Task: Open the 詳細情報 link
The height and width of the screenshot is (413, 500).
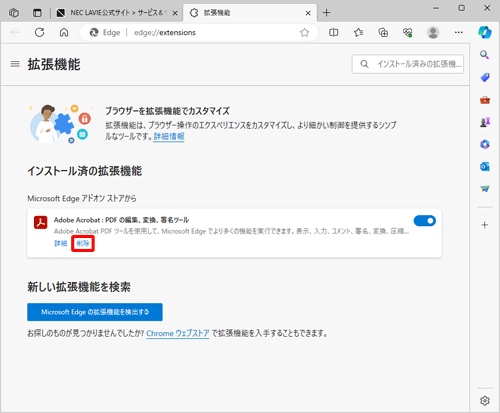Action: point(169,136)
